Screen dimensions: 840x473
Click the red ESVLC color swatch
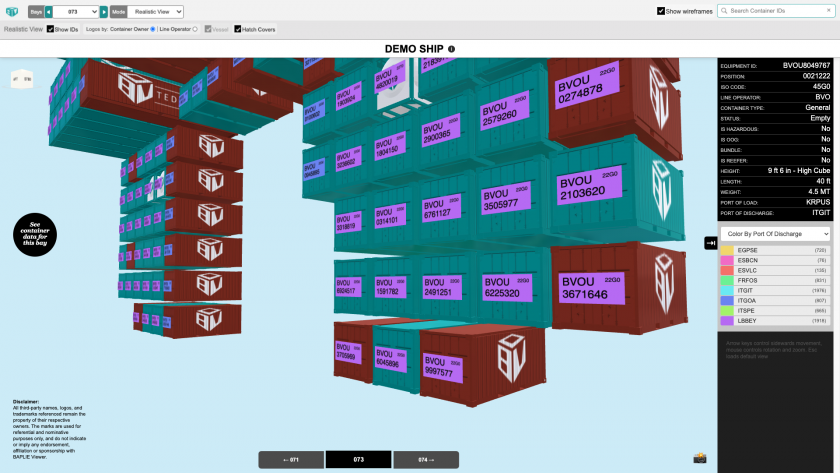[727, 271]
